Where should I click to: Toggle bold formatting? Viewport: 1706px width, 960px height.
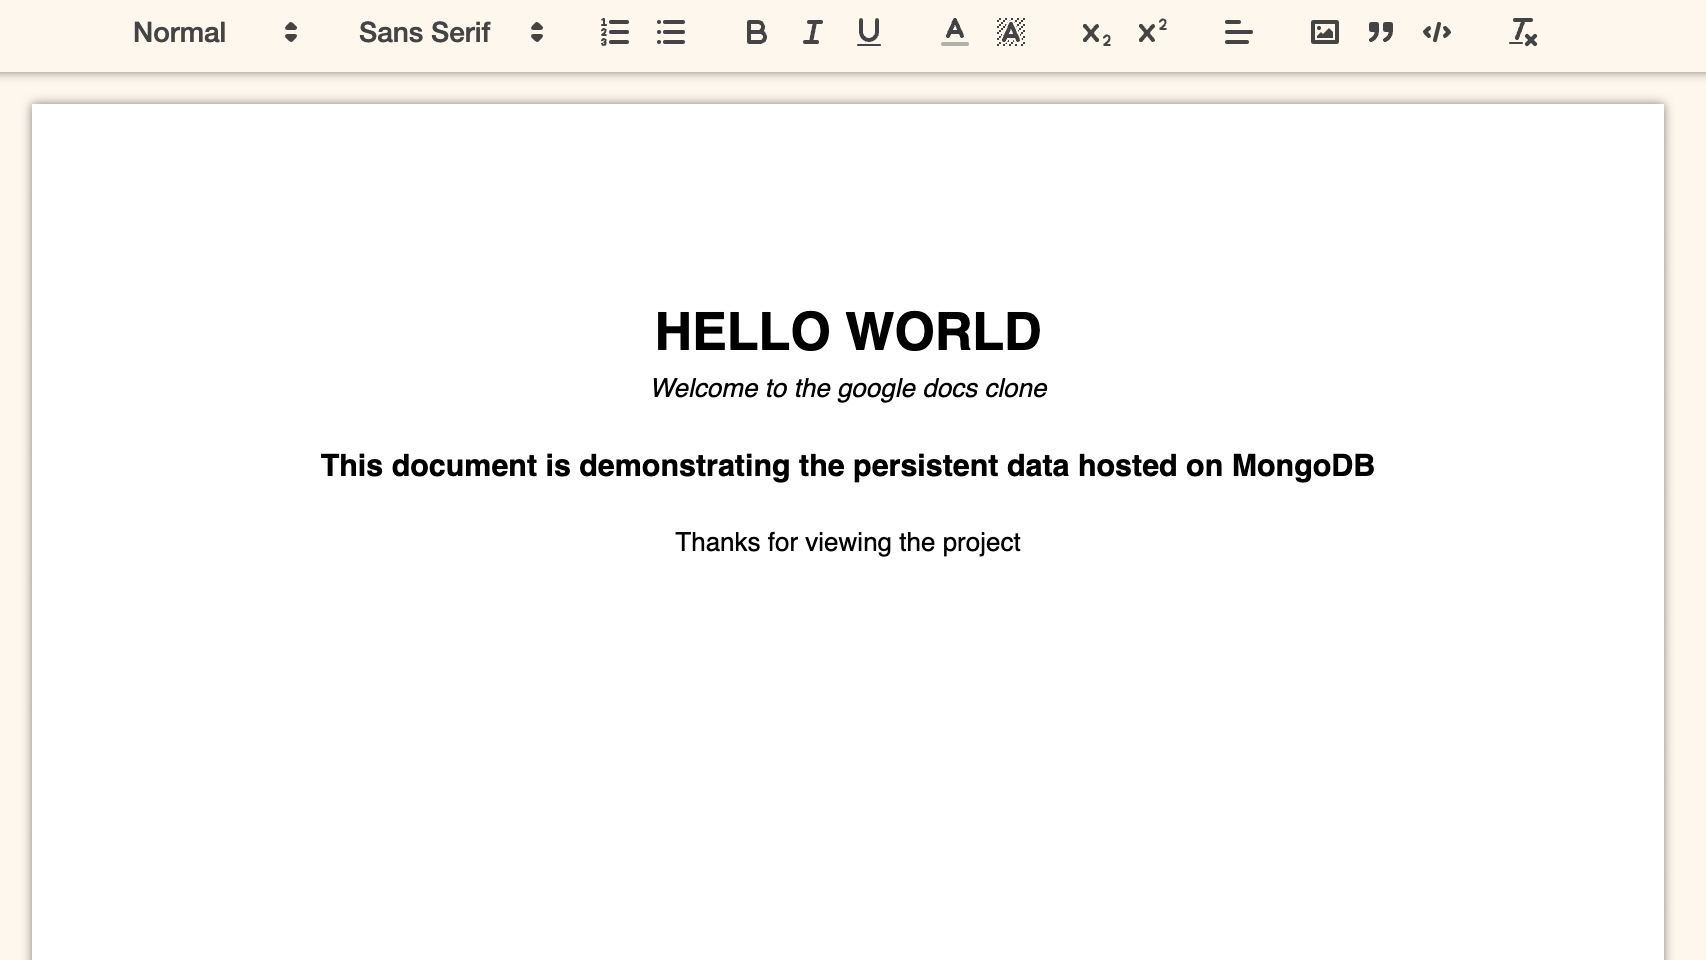tap(756, 33)
